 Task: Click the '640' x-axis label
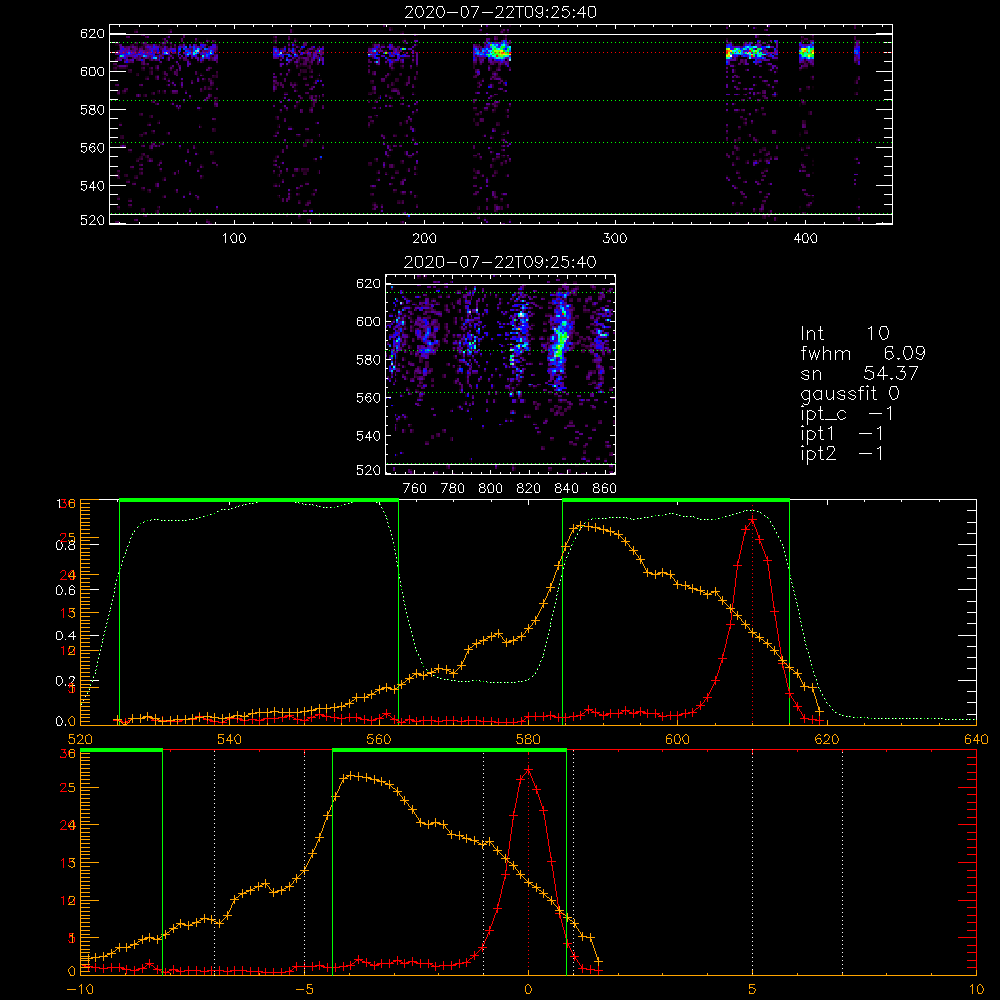(976, 739)
